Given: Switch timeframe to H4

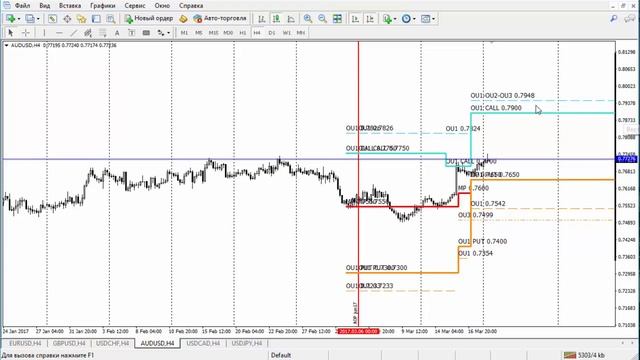Looking at the screenshot, I should point(257,33).
